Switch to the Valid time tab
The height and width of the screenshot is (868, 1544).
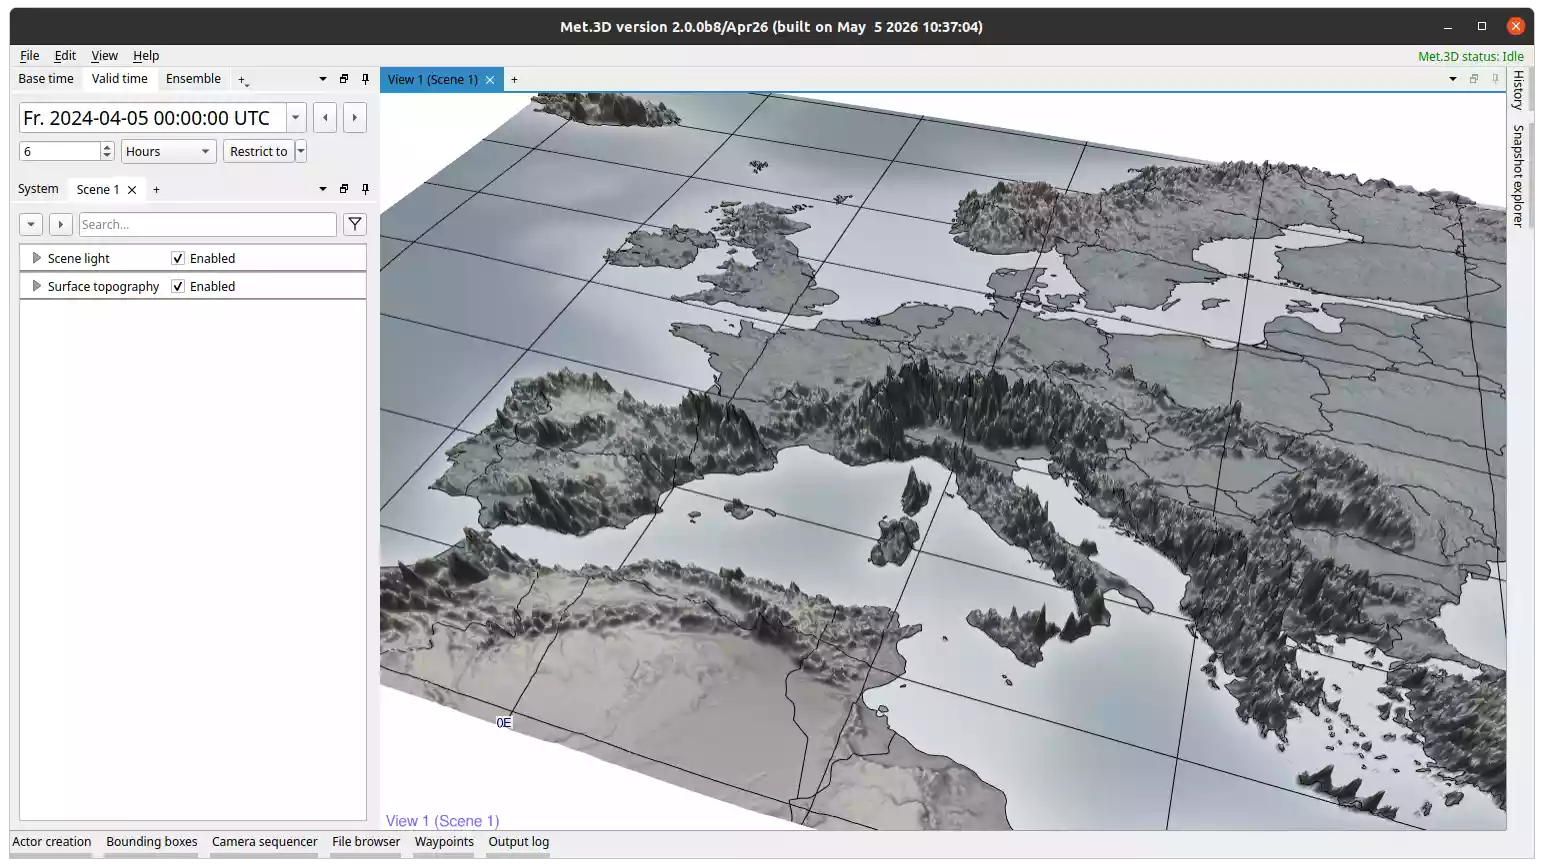[120, 79]
